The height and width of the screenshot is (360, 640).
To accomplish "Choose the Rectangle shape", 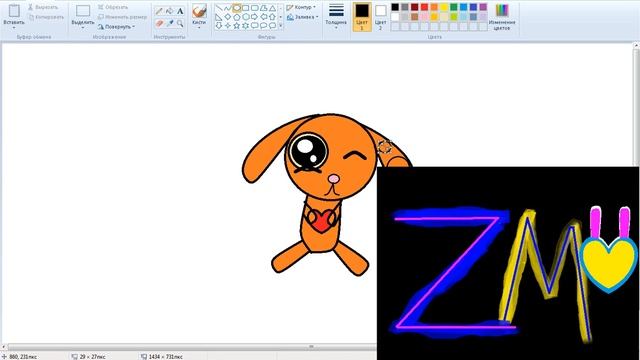I will (x=246, y=8).
